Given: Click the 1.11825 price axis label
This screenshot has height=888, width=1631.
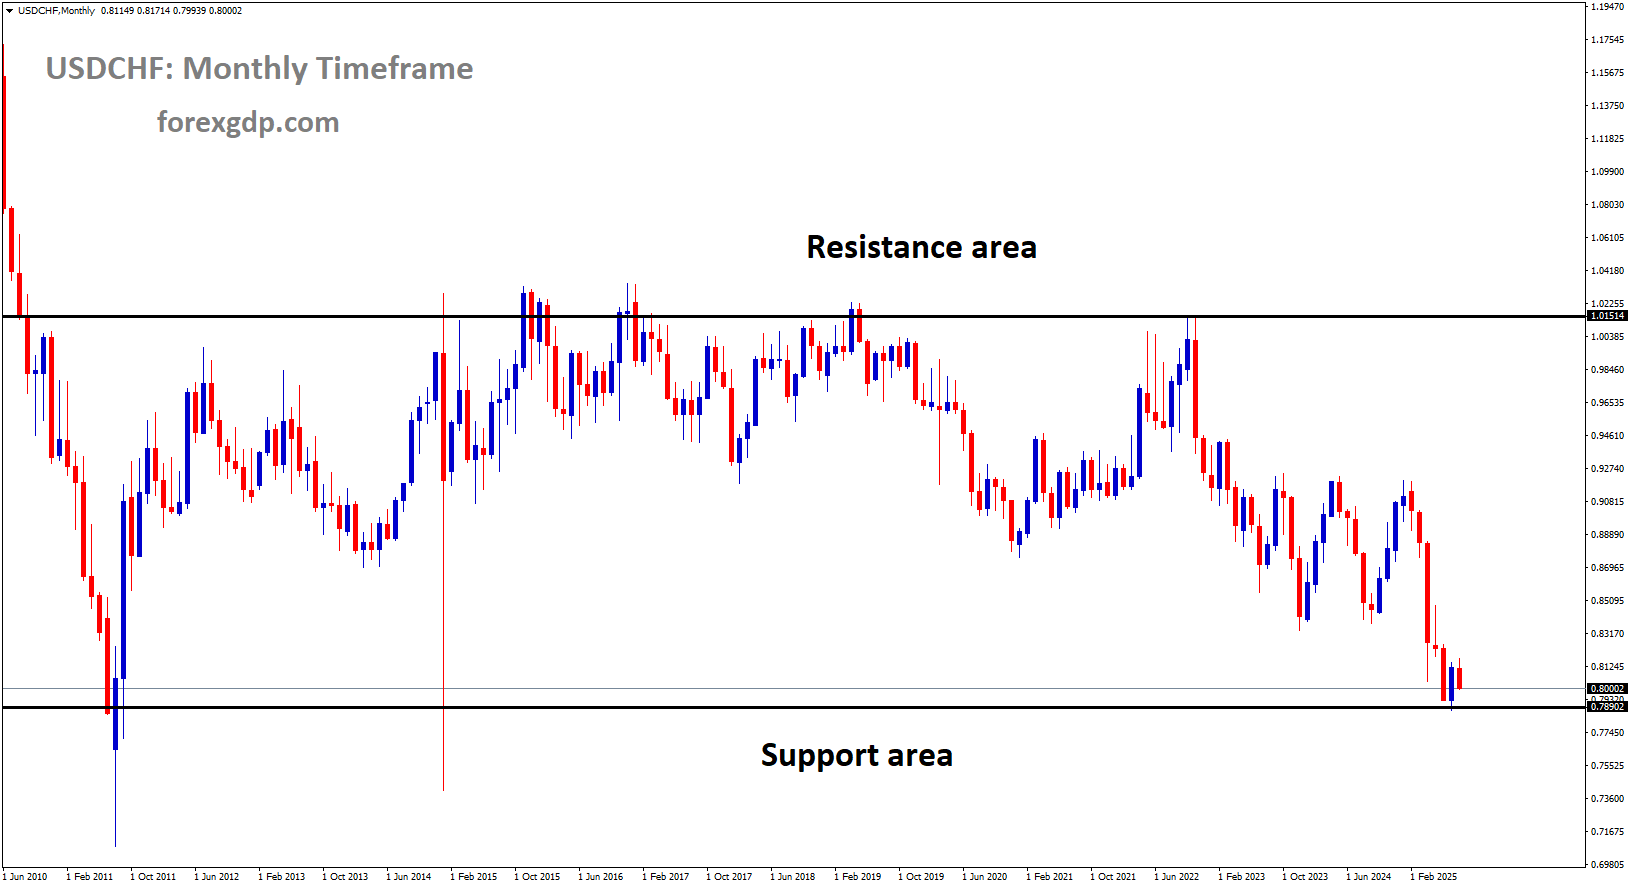Looking at the screenshot, I should tap(1607, 139).
